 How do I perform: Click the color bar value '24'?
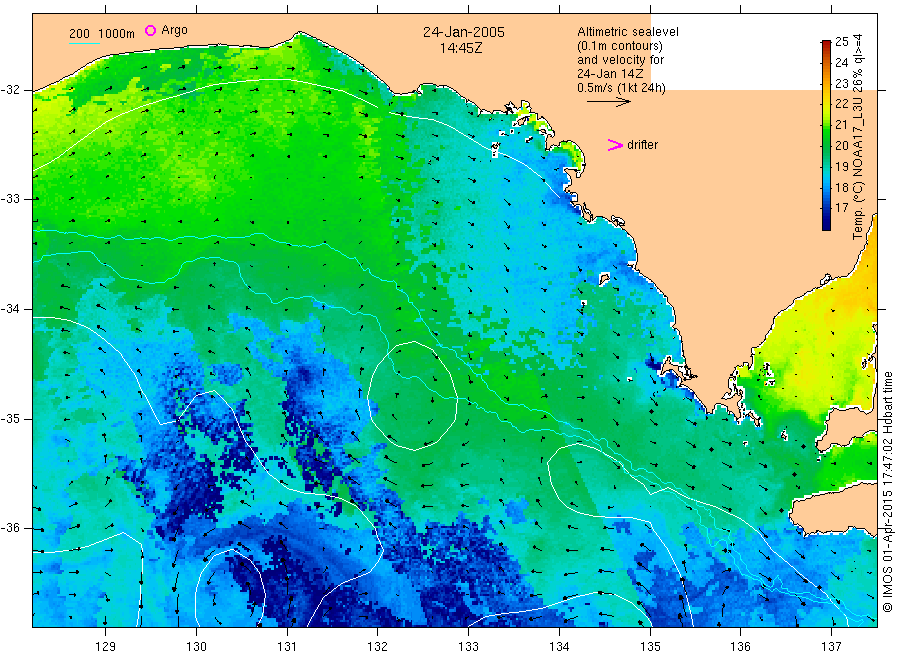click(841, 62)
